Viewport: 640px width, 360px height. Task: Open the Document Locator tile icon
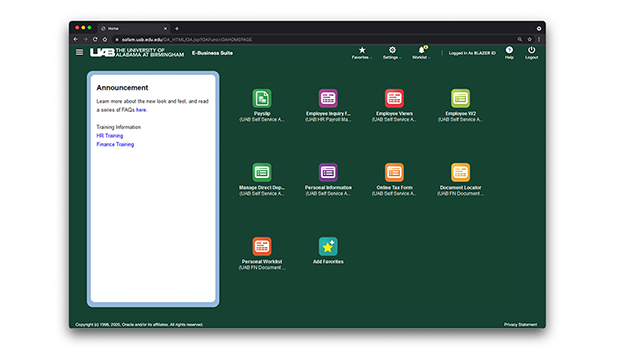point(460,172)
